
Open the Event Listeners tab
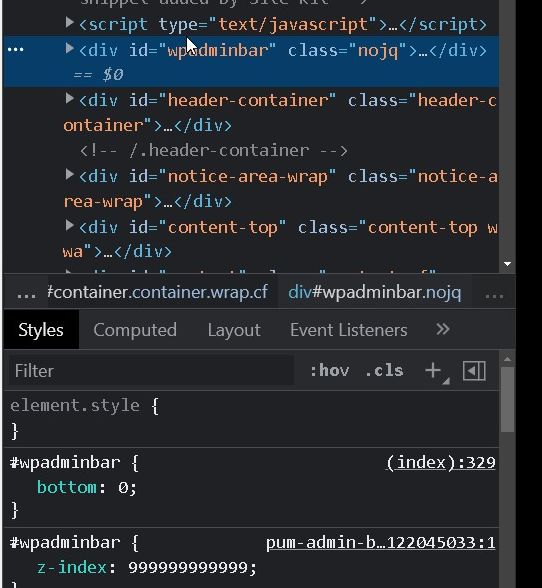(x=348, y=330)
